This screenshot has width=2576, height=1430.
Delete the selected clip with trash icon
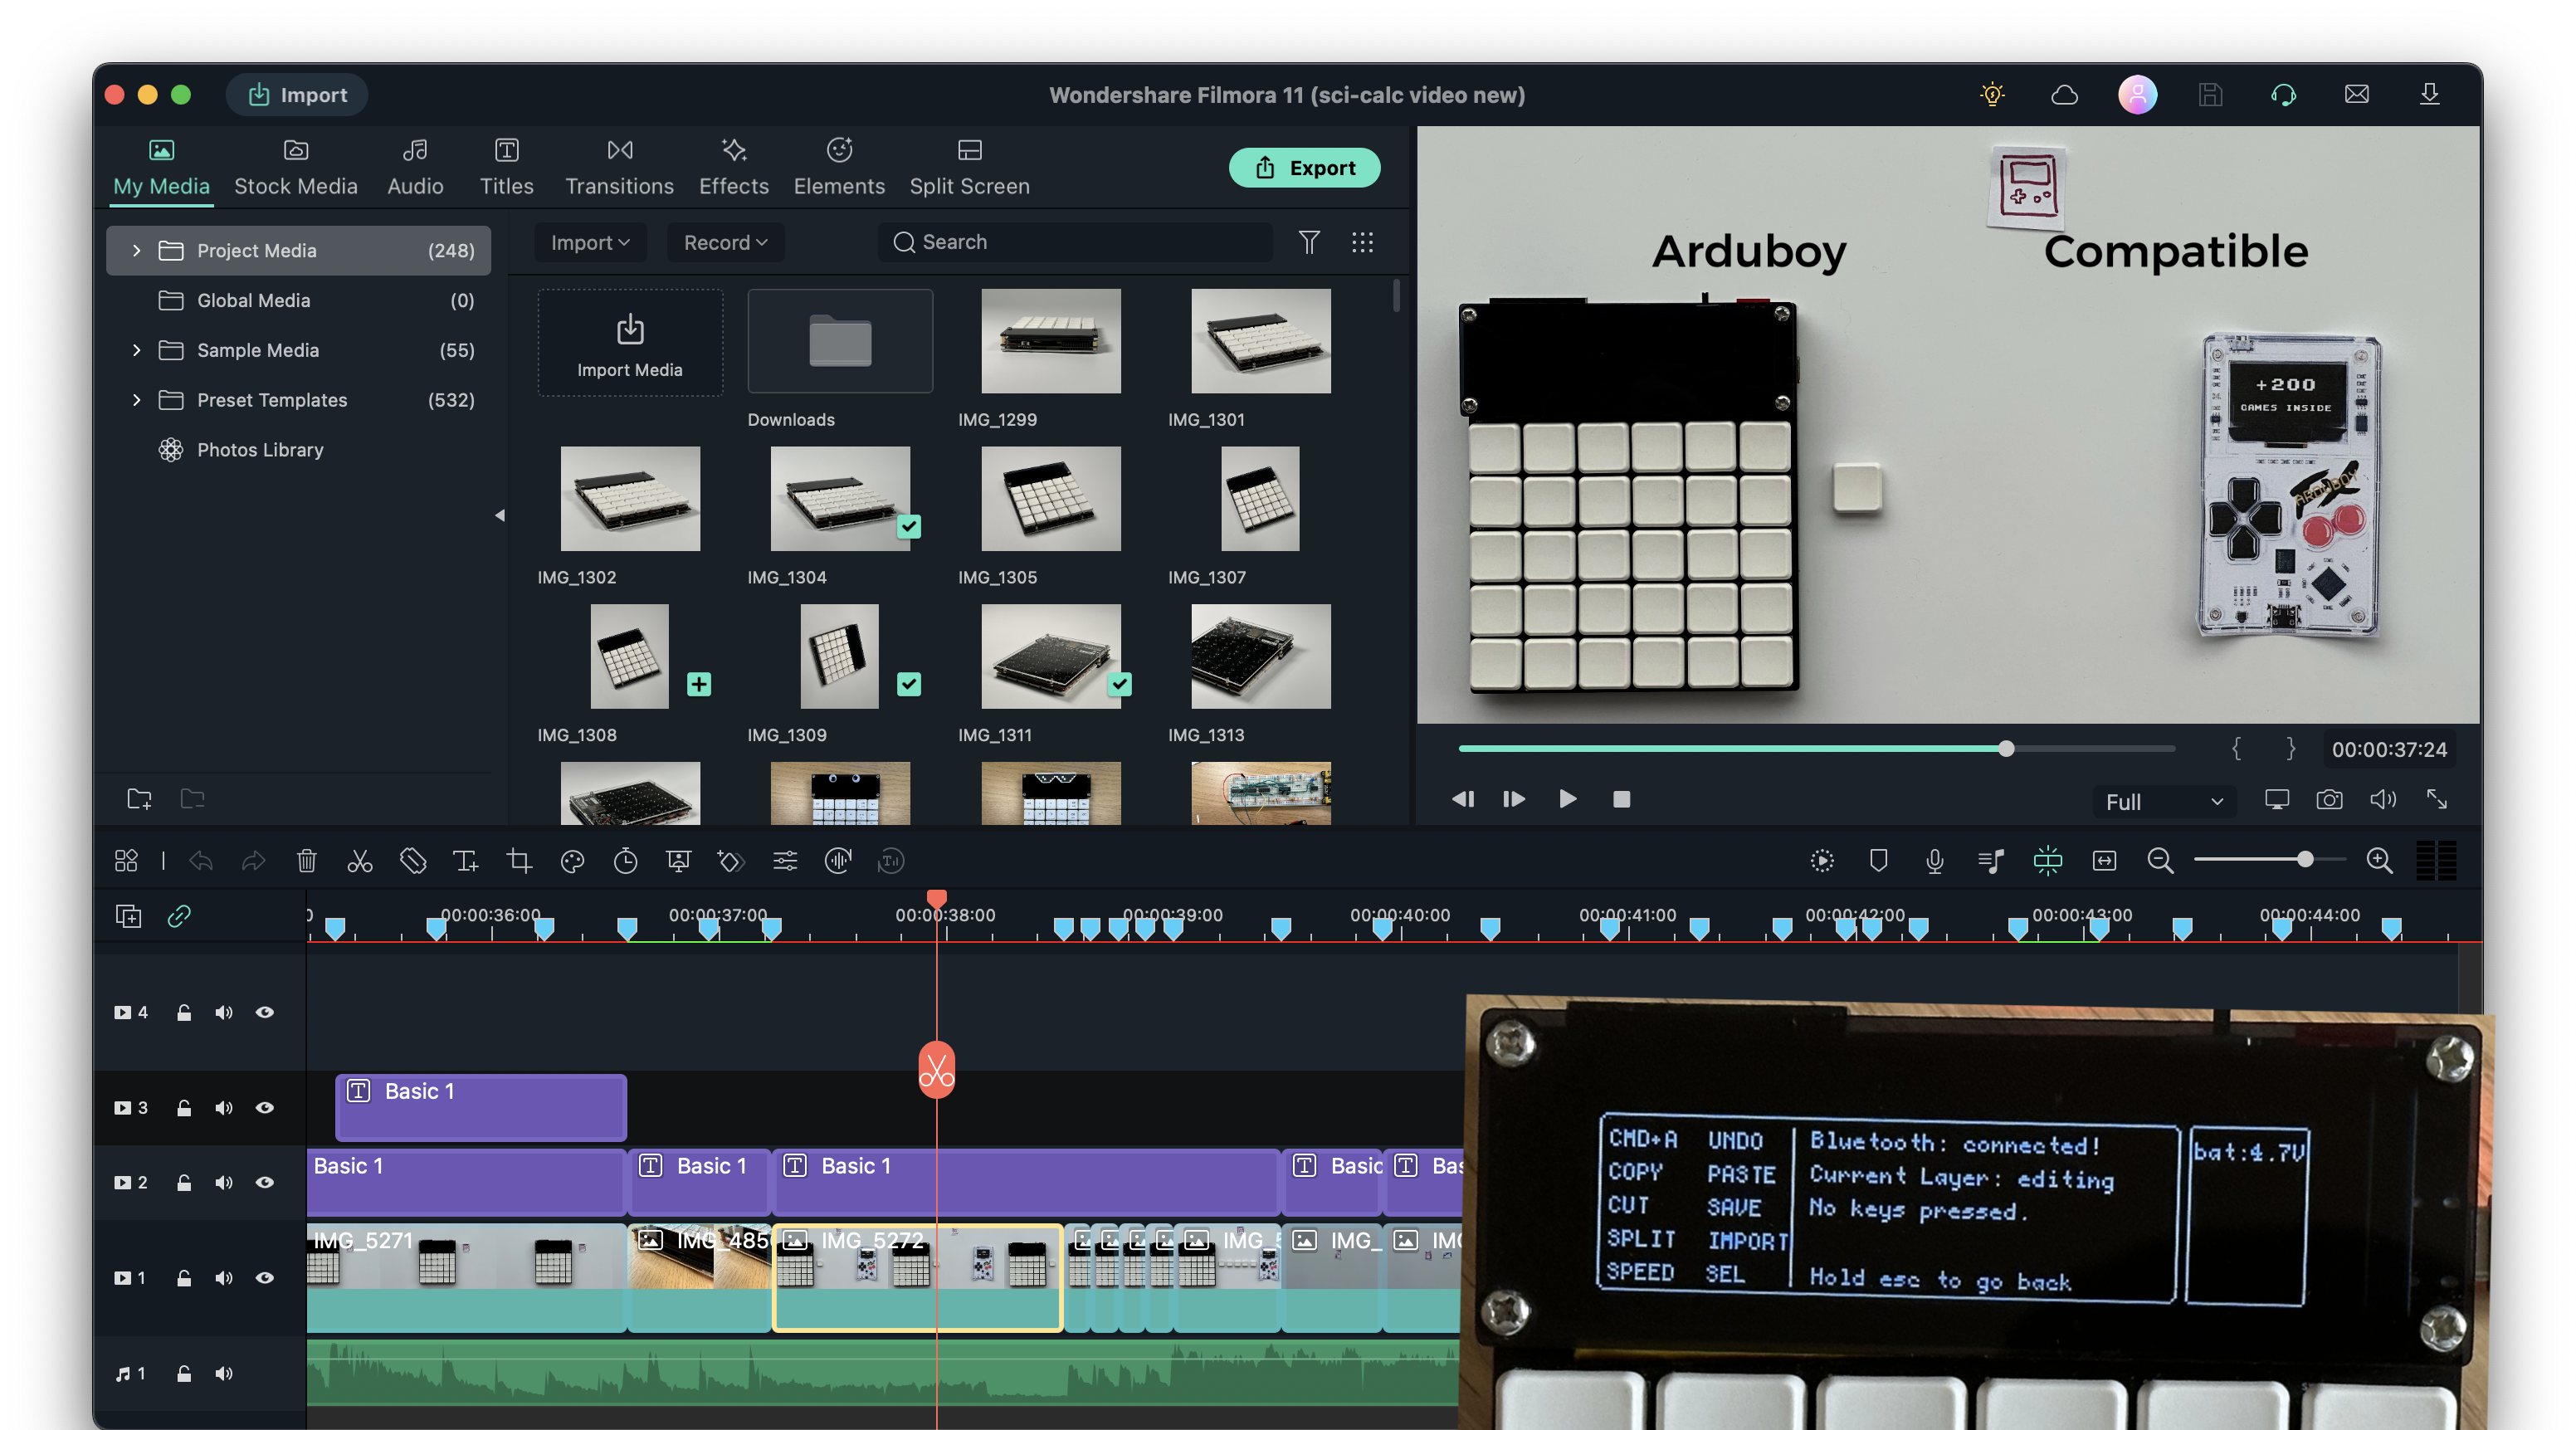click(307, 861)
